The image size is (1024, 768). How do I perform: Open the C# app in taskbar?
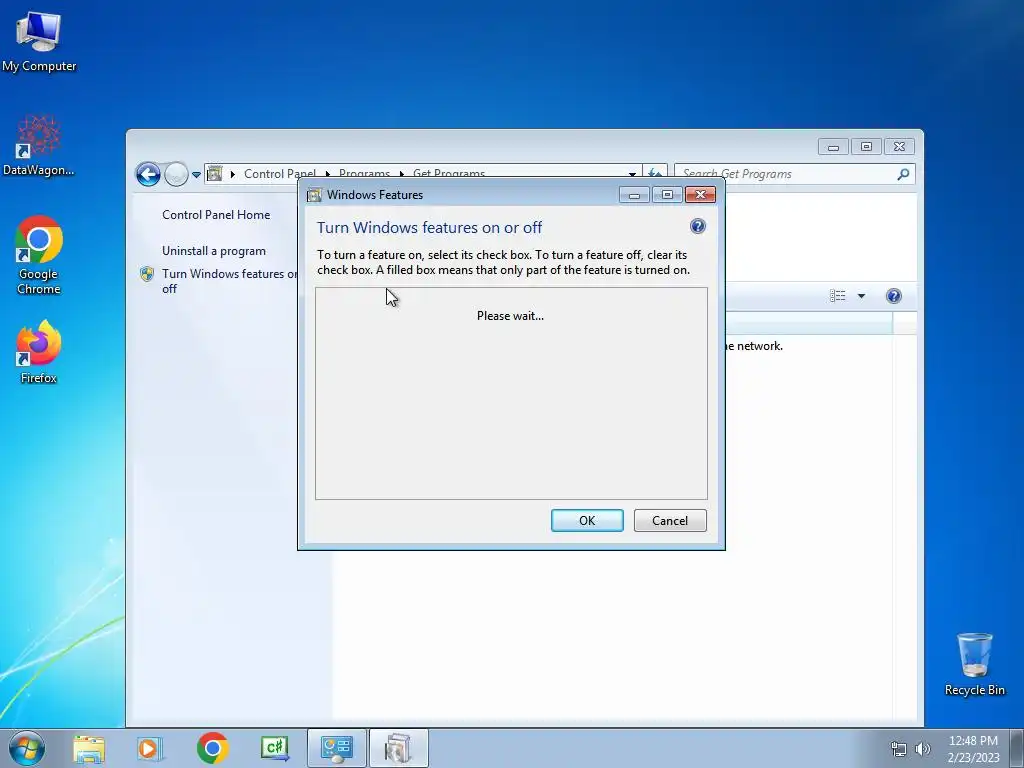pos(275,748)
